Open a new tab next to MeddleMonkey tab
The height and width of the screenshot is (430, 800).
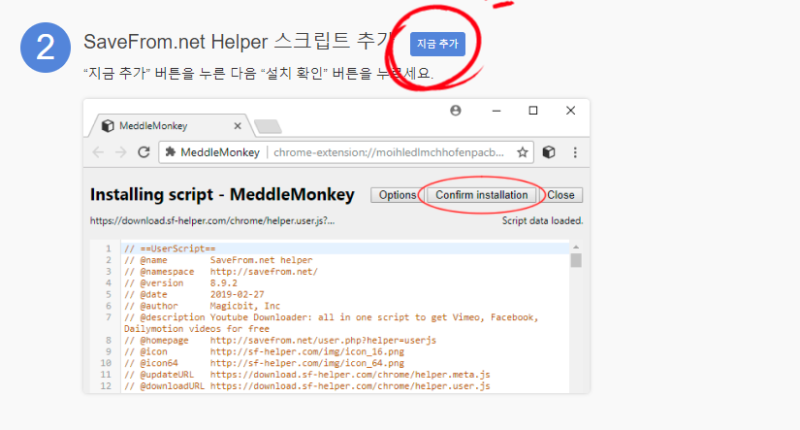pyautogui.click(x=268, y=126)
